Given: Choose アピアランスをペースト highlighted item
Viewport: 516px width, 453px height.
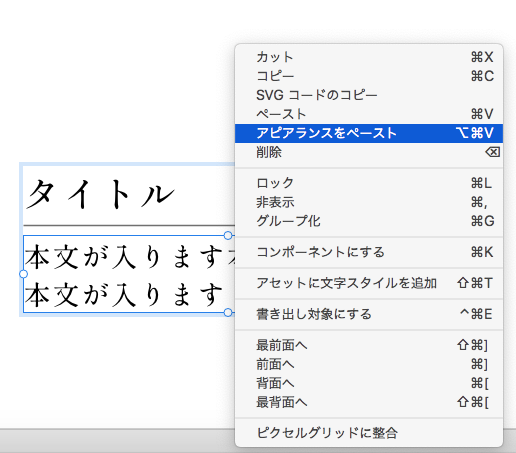Looking at the screenshot, I should [369, 133].
